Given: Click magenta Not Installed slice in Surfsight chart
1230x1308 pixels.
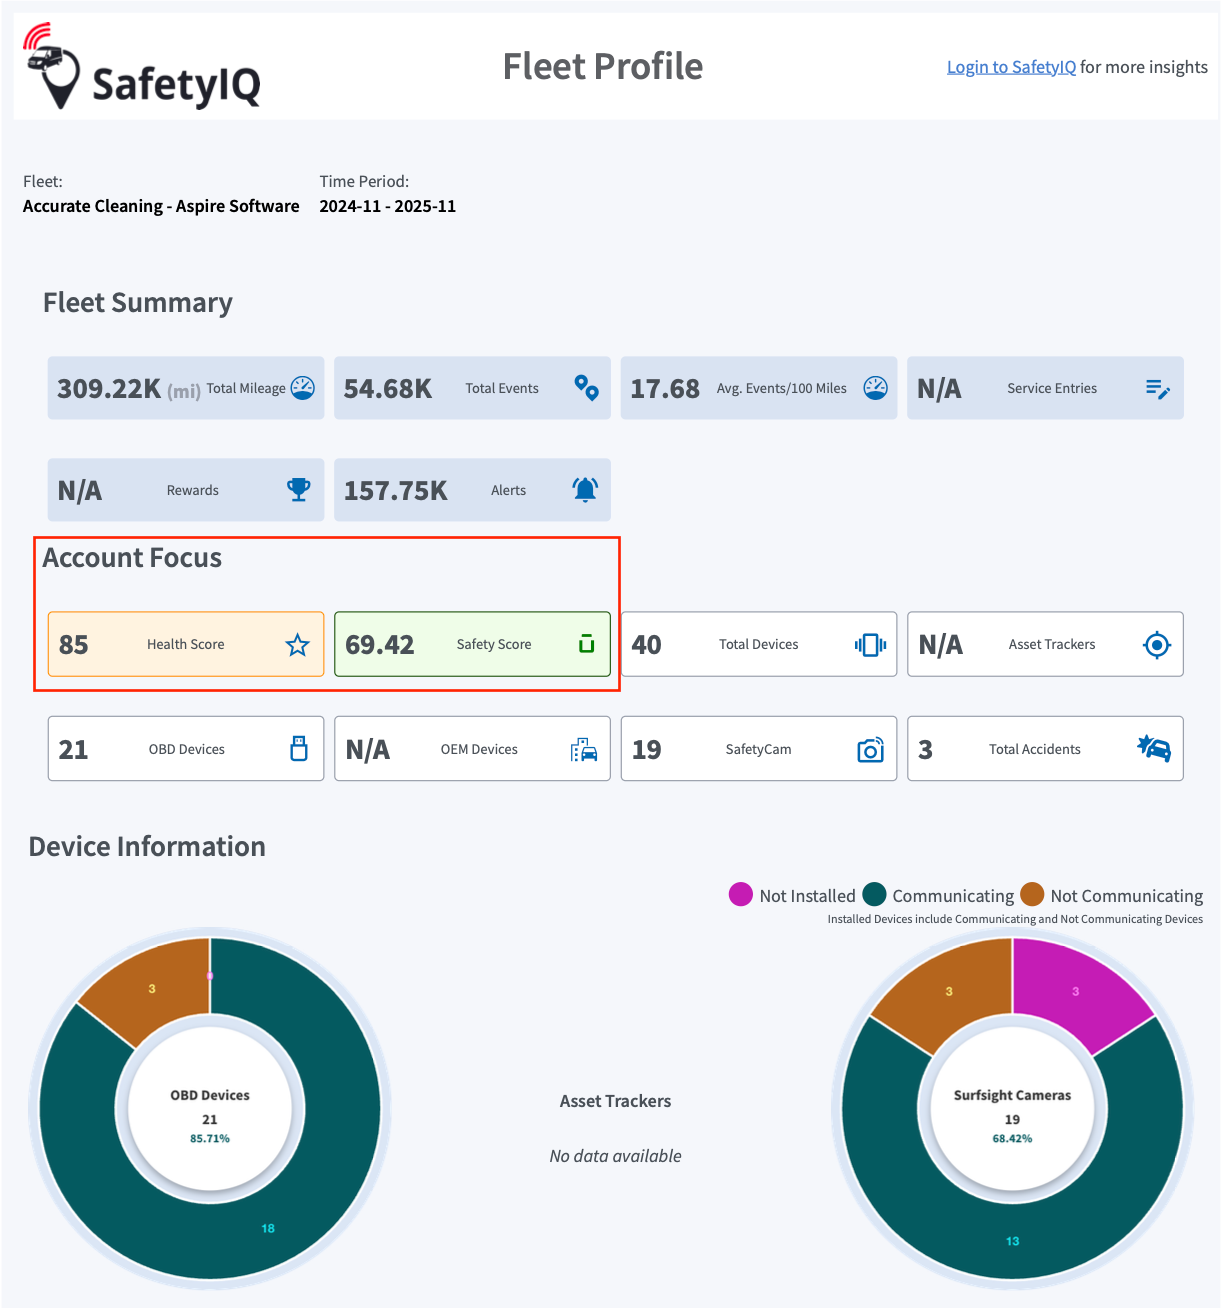Looking at the screenshot, I should pos(1078,990).
